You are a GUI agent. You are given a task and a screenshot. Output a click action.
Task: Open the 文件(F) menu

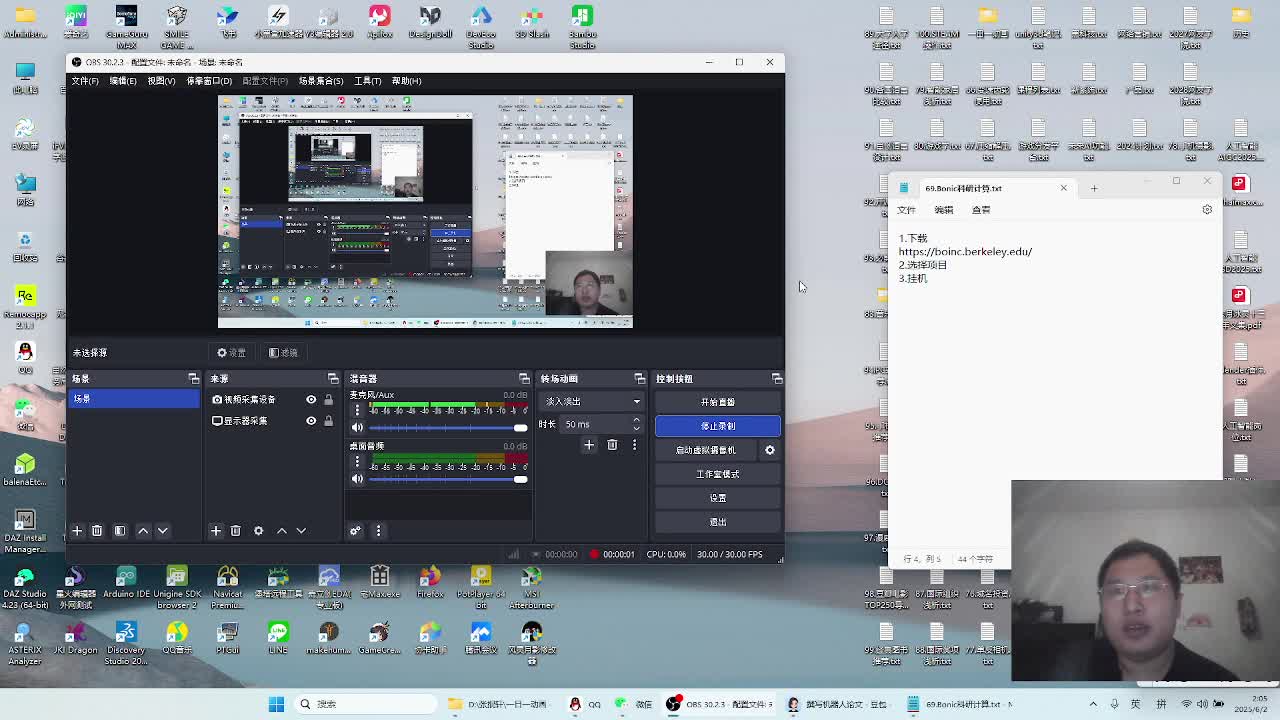[x=85, y=81]
